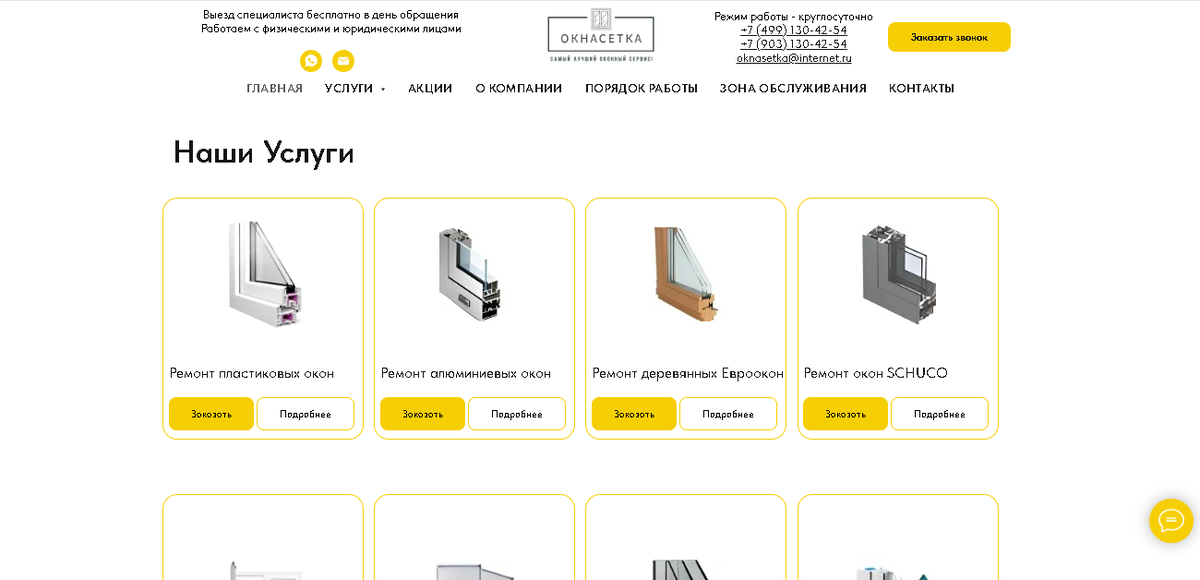The image size is (1200, 580).
Task: Open the АКЦИИ menu item
Action: [430, 88]
